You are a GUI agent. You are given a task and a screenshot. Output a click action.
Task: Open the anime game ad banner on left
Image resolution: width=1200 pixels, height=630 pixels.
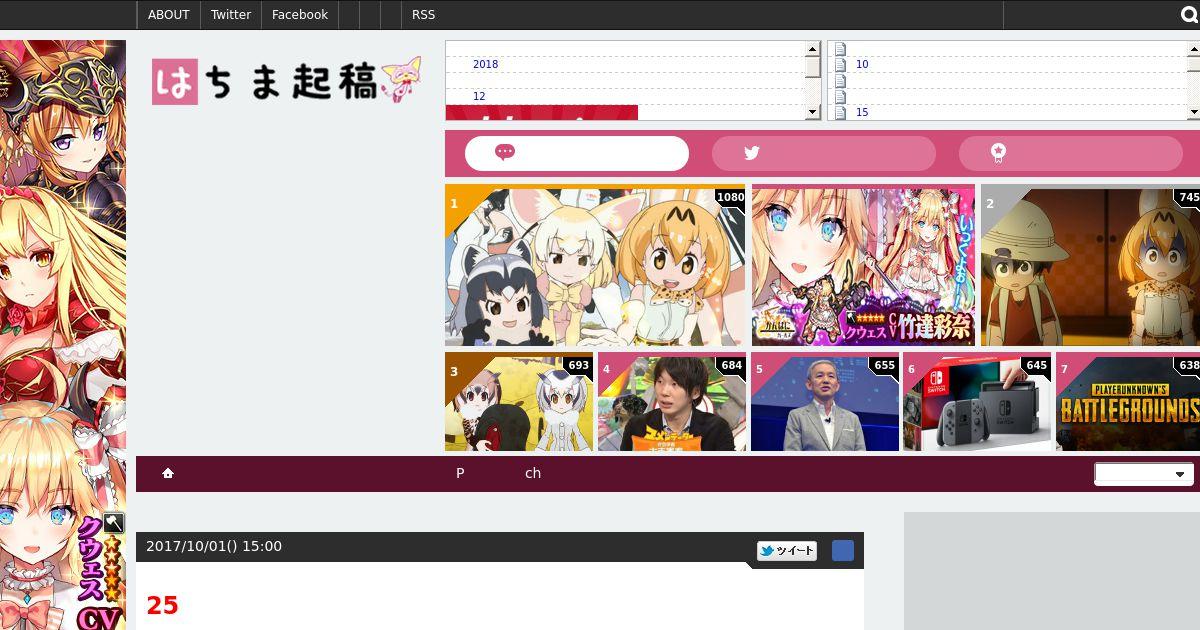pos(63,335)
